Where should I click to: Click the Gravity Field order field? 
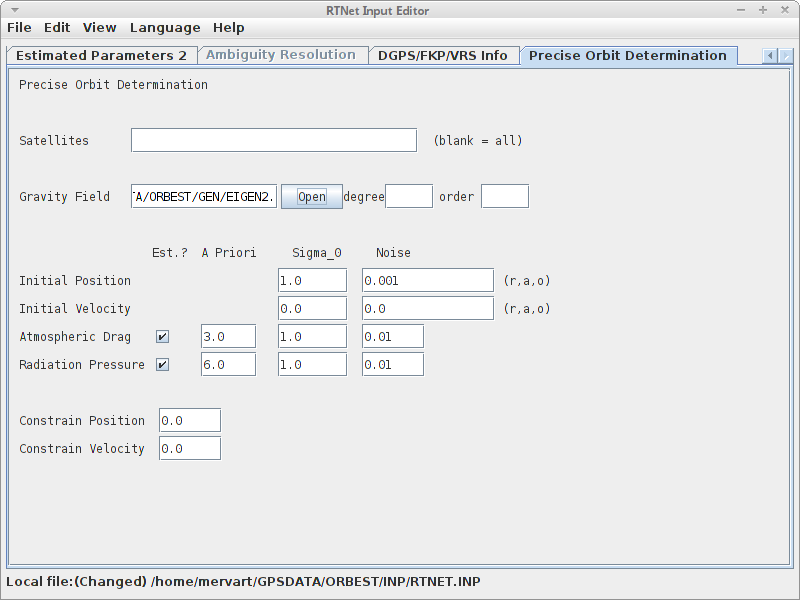point(504,197)
